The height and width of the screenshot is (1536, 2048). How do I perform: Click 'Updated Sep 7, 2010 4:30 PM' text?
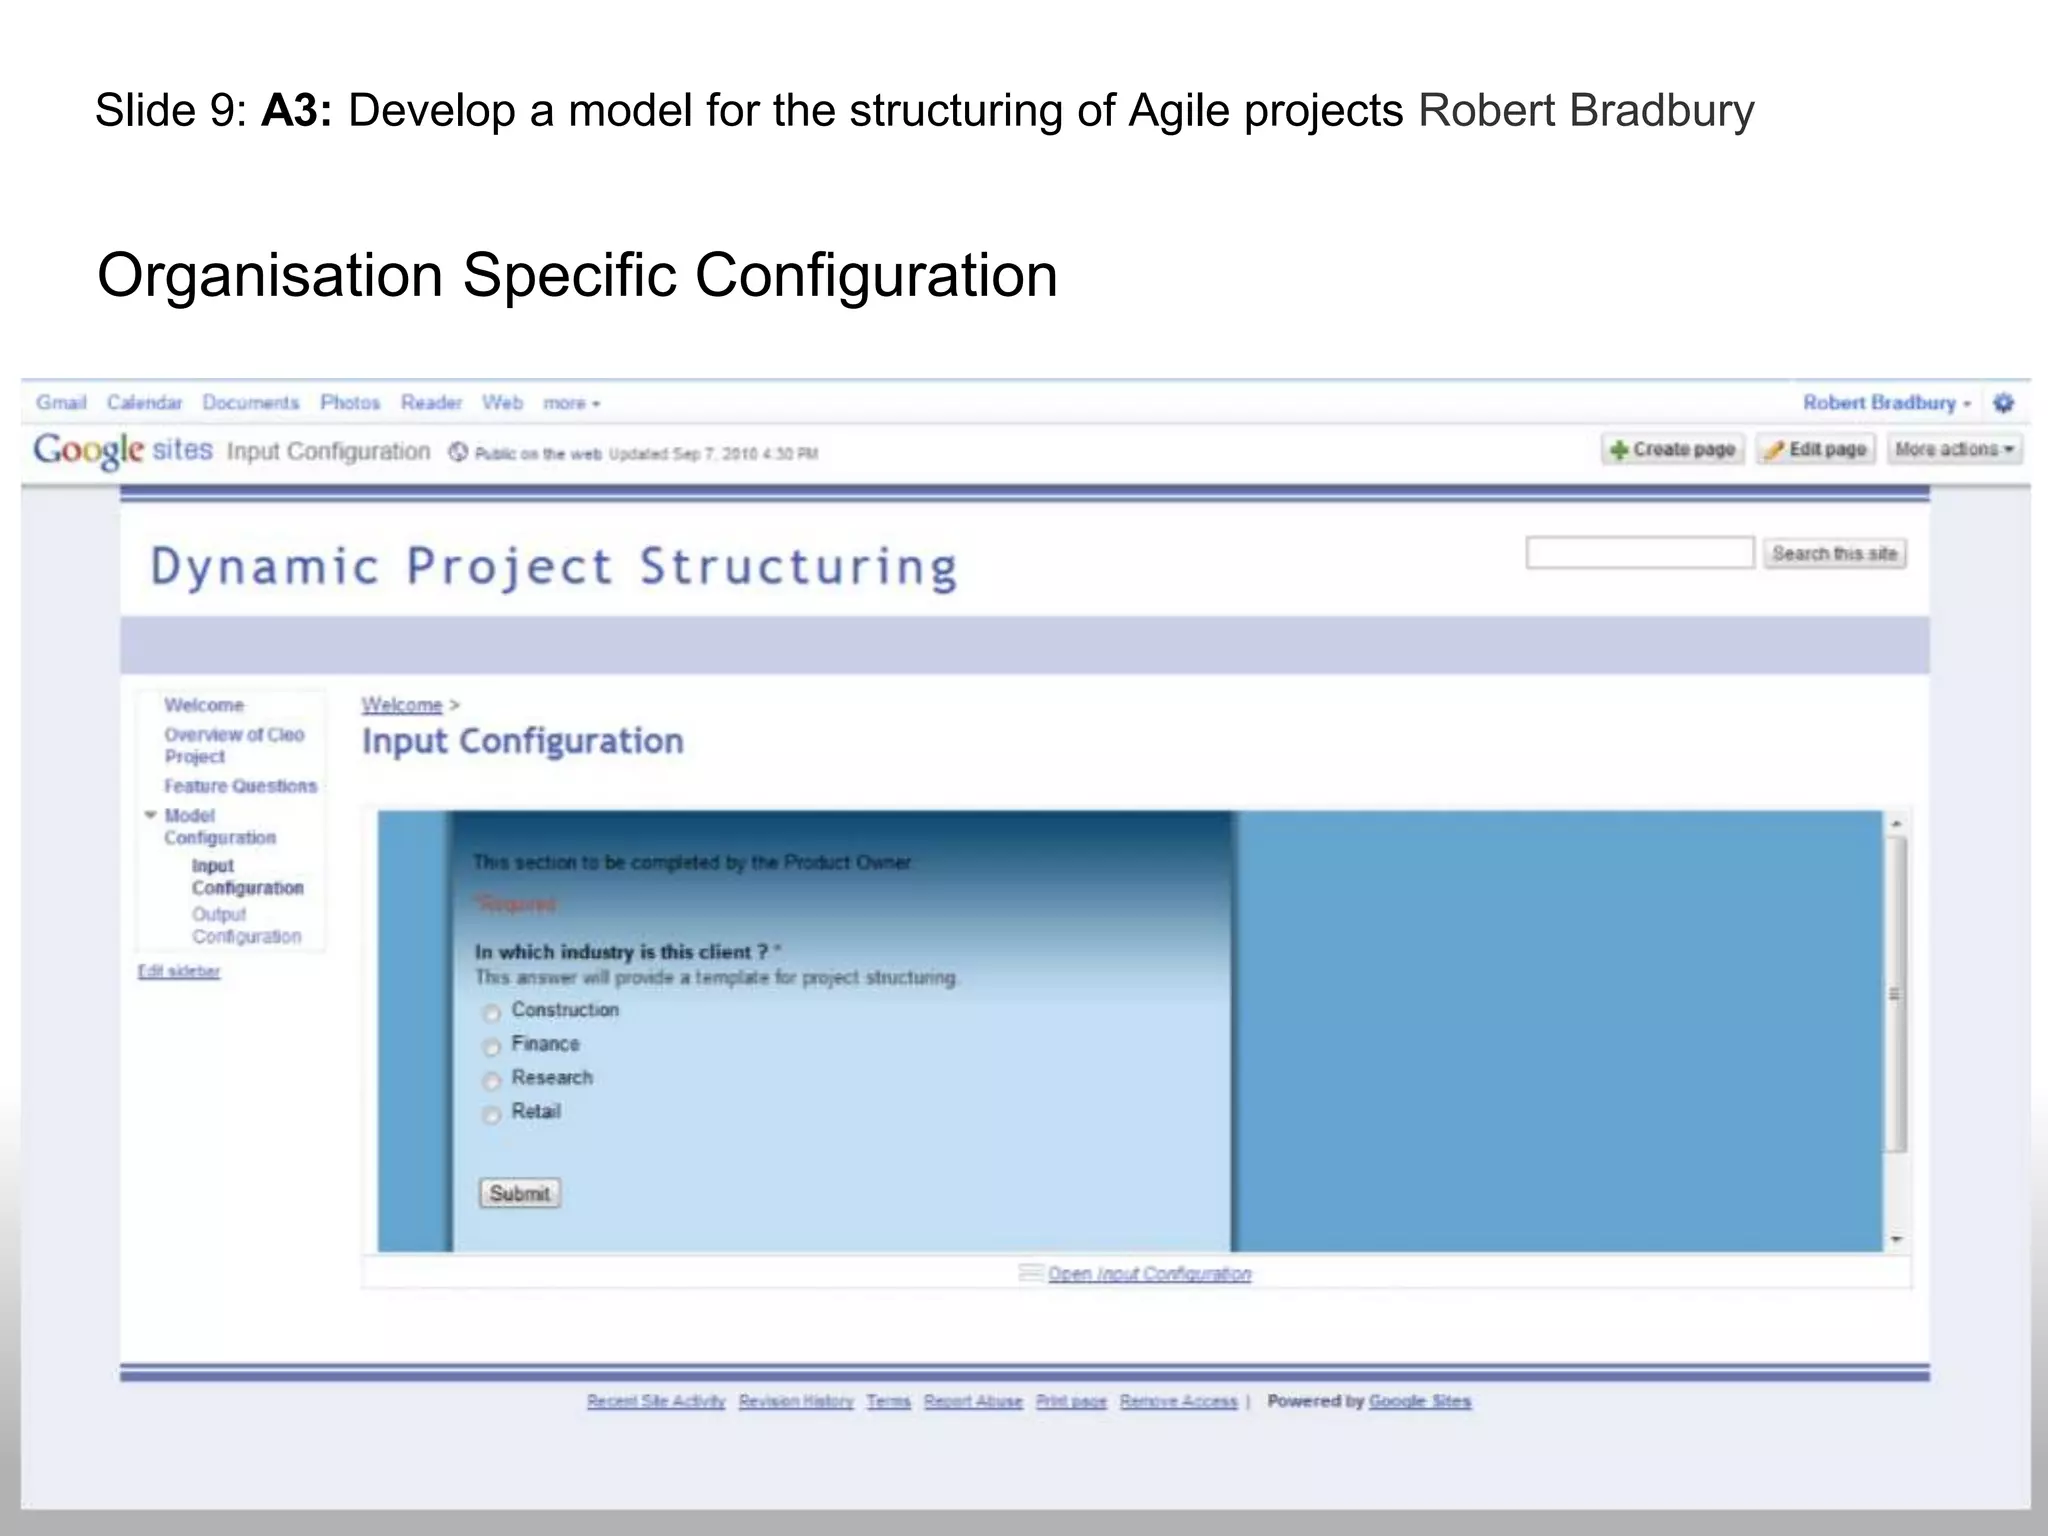(x=714, y=453)
